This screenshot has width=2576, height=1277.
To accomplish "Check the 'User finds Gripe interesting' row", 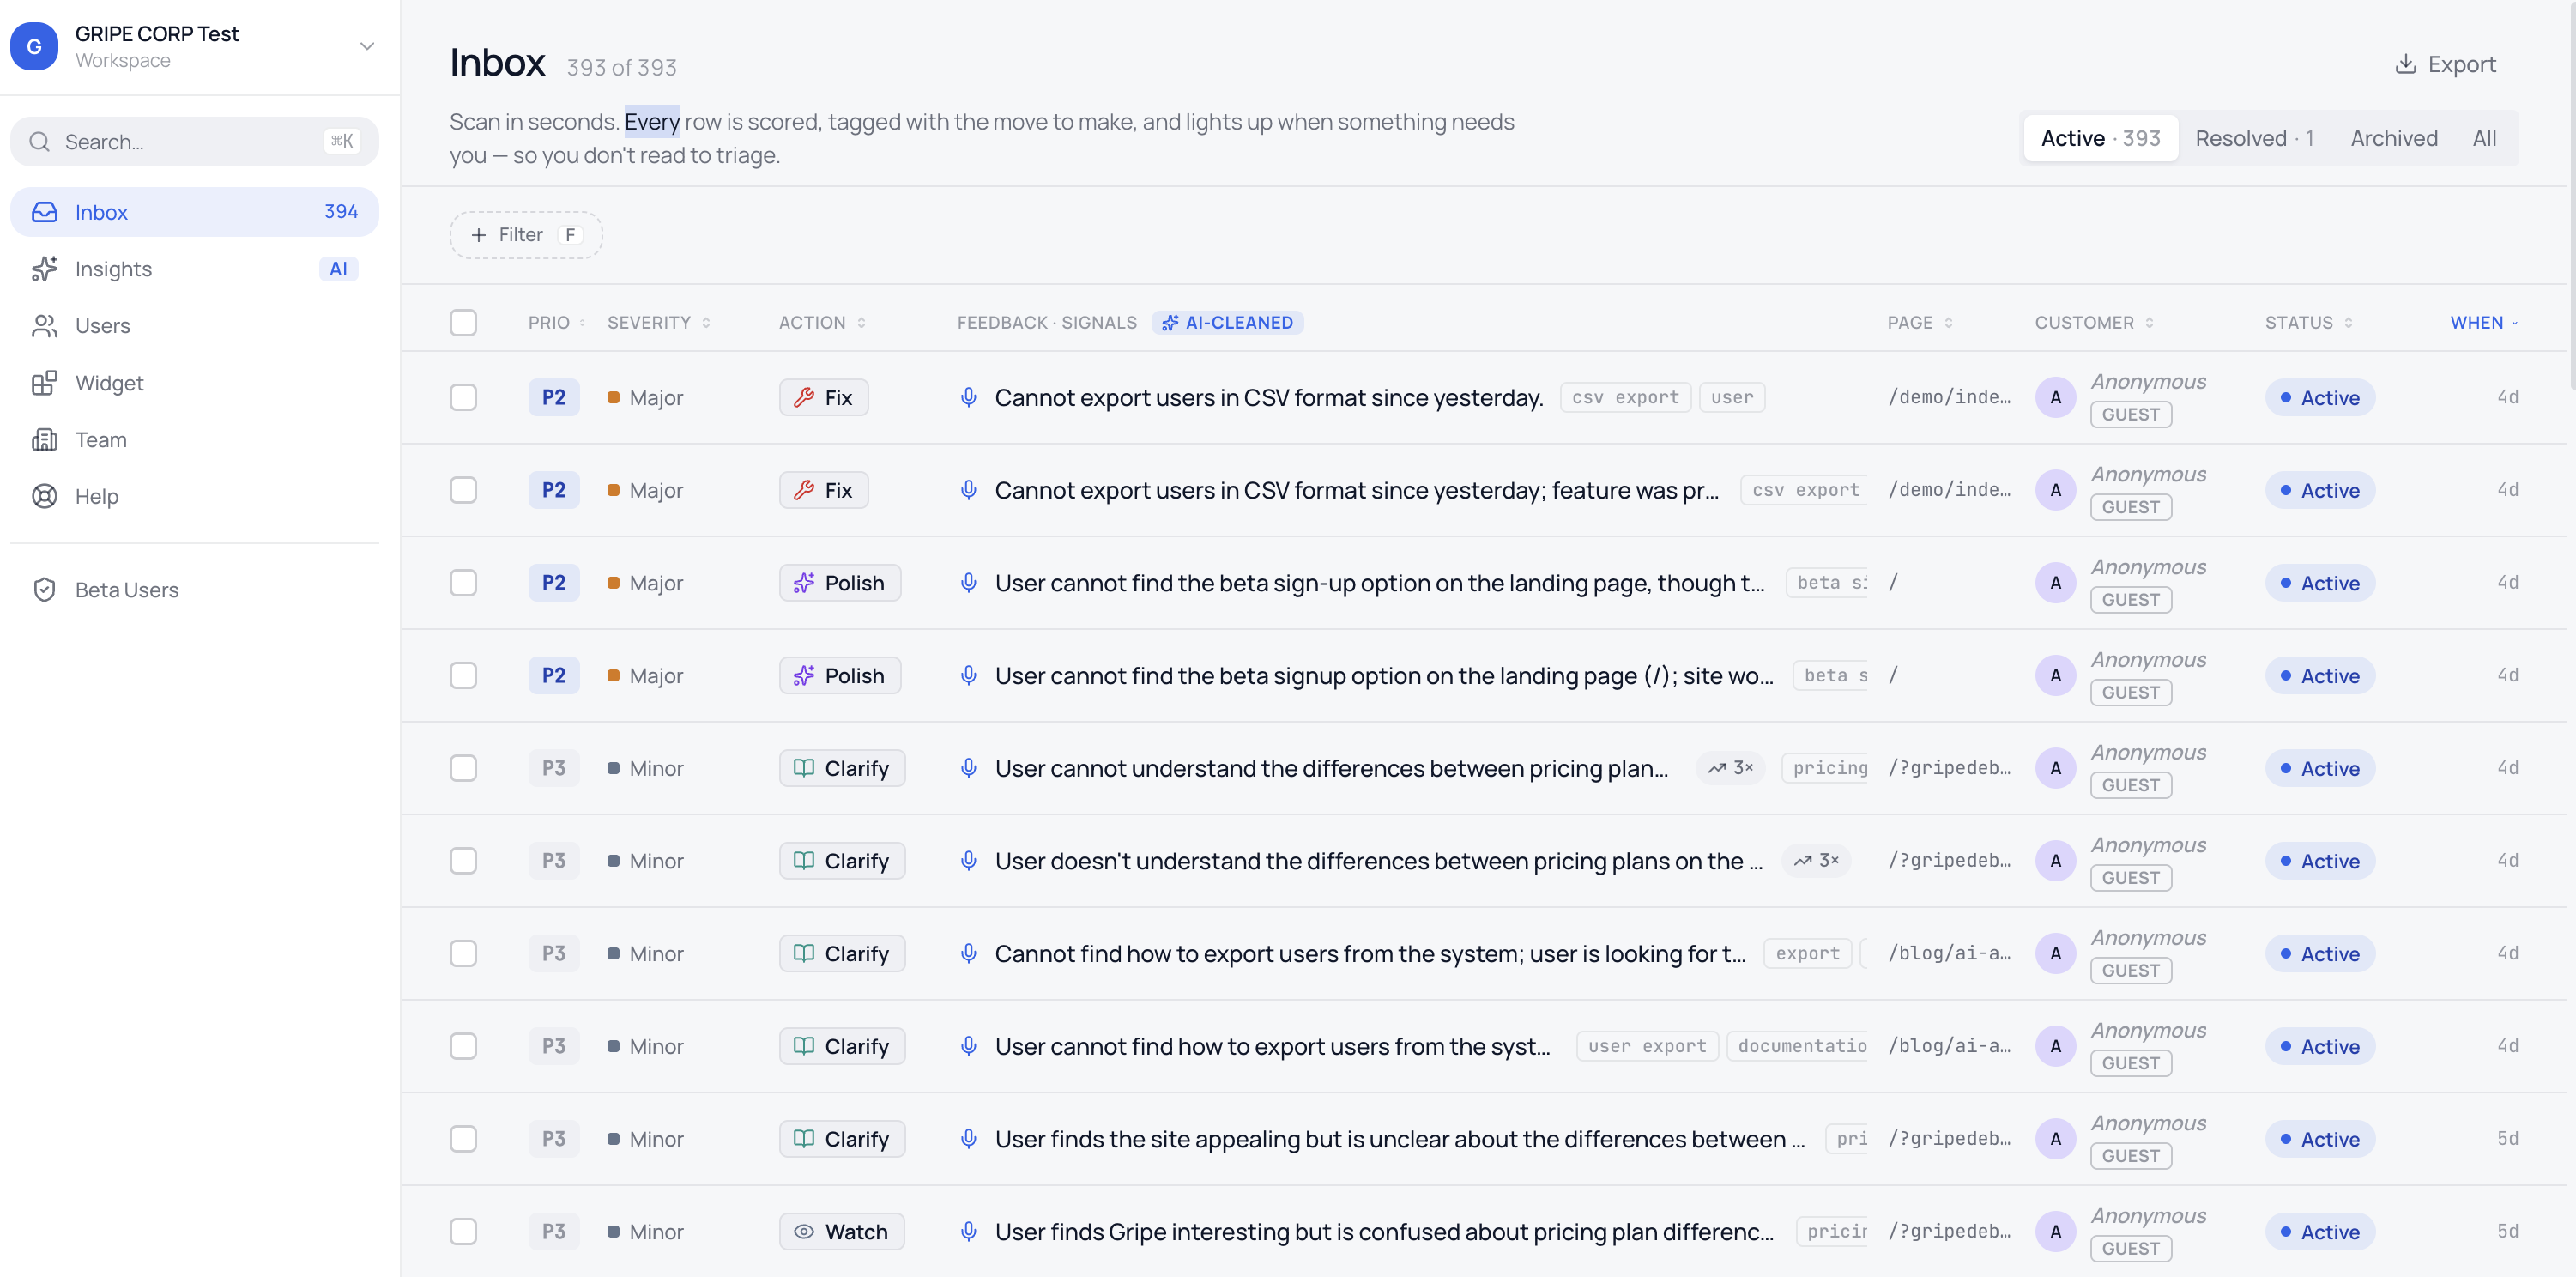I will [x=463, y=1231].
